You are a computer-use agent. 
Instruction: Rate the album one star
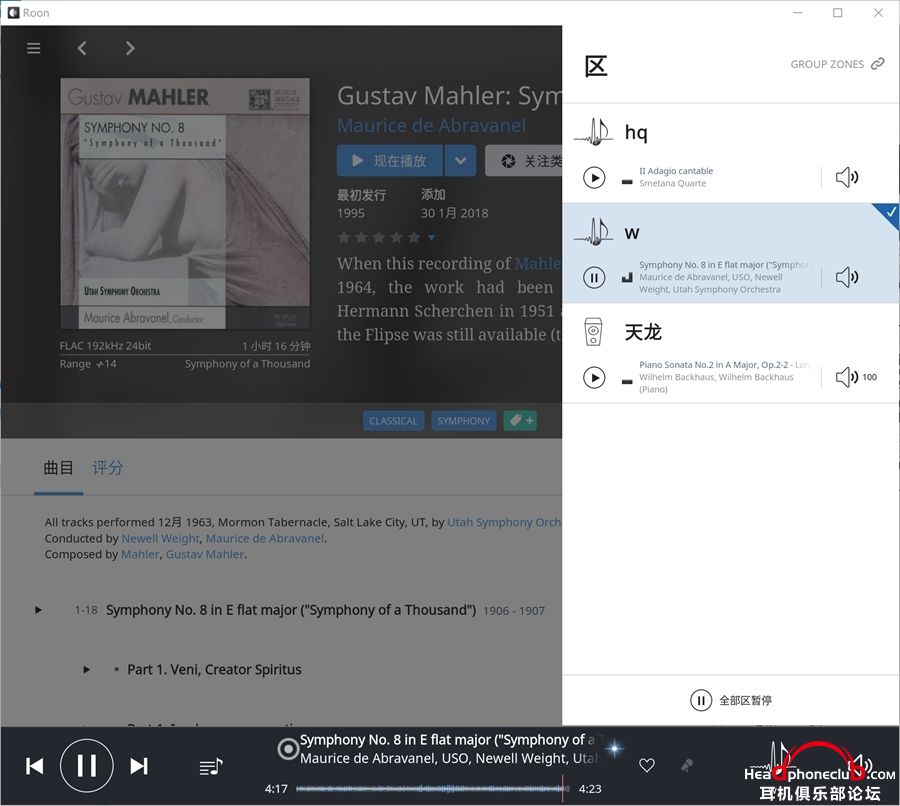click(344, 237)
